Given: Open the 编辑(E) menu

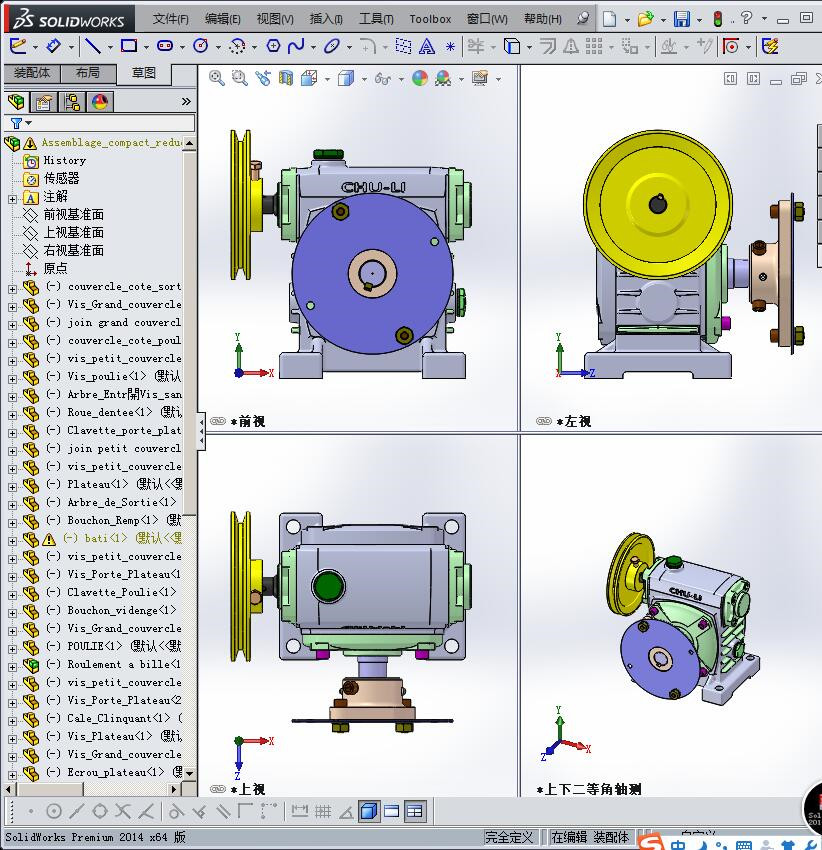Looking at the screenshot, I should pyautogui.click(x=222, y=19).
